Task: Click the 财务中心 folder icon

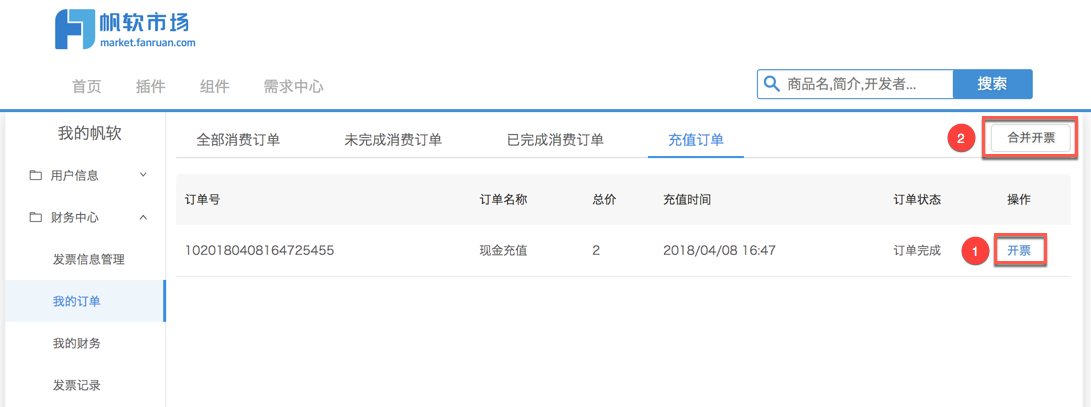Action: pyautogui.click(x=36, y=217)
